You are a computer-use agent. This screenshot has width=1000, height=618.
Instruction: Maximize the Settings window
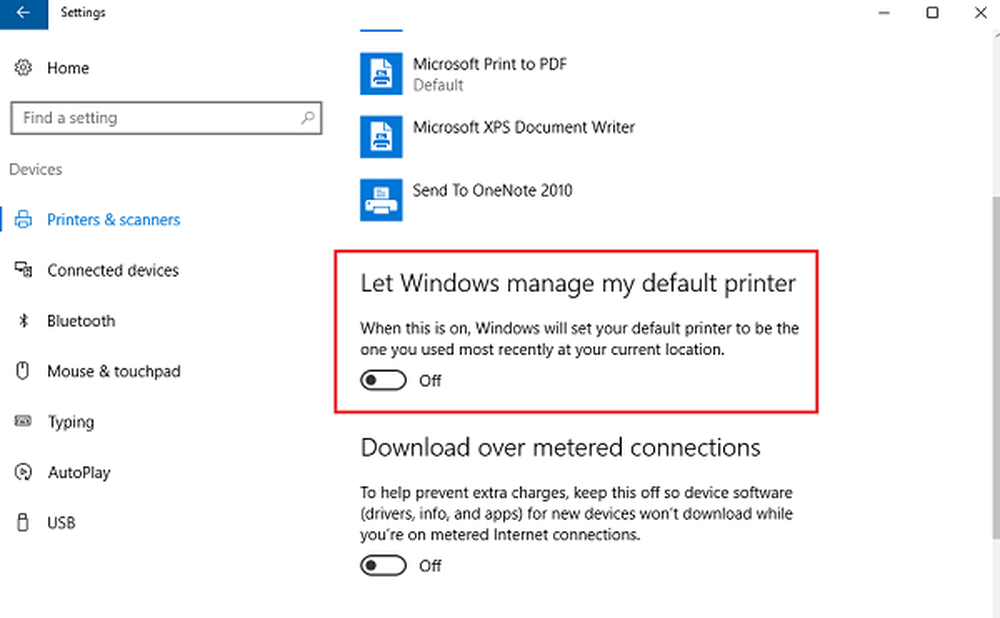(932, 13)
